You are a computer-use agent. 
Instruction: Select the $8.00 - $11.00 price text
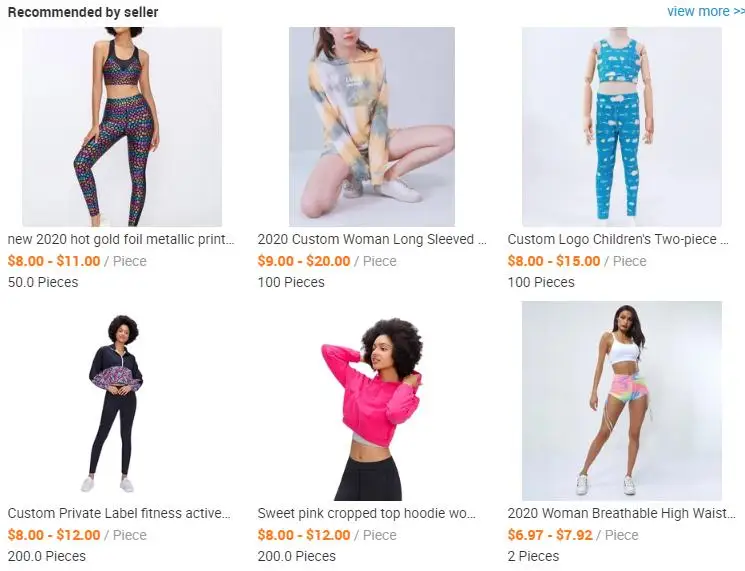point(54,261)
